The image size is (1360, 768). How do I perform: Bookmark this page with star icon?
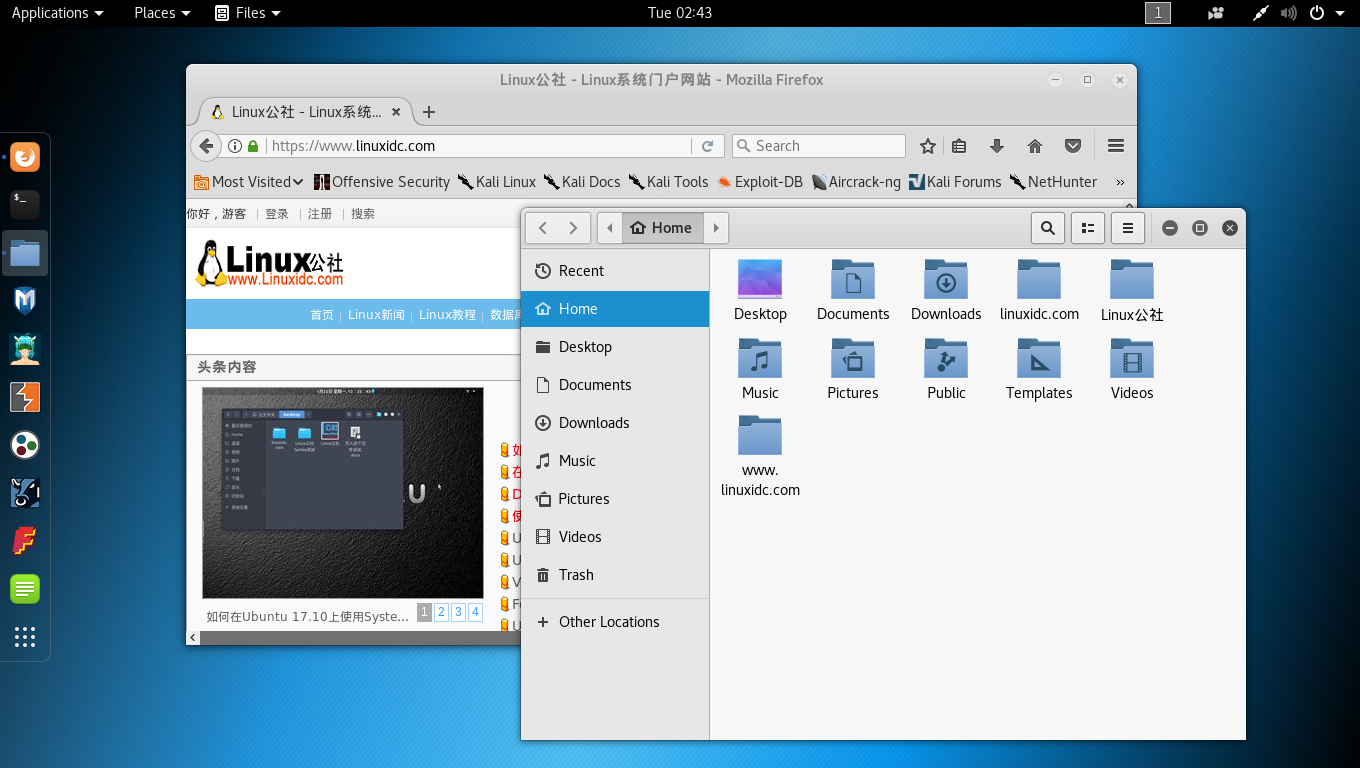pos(928,146)
